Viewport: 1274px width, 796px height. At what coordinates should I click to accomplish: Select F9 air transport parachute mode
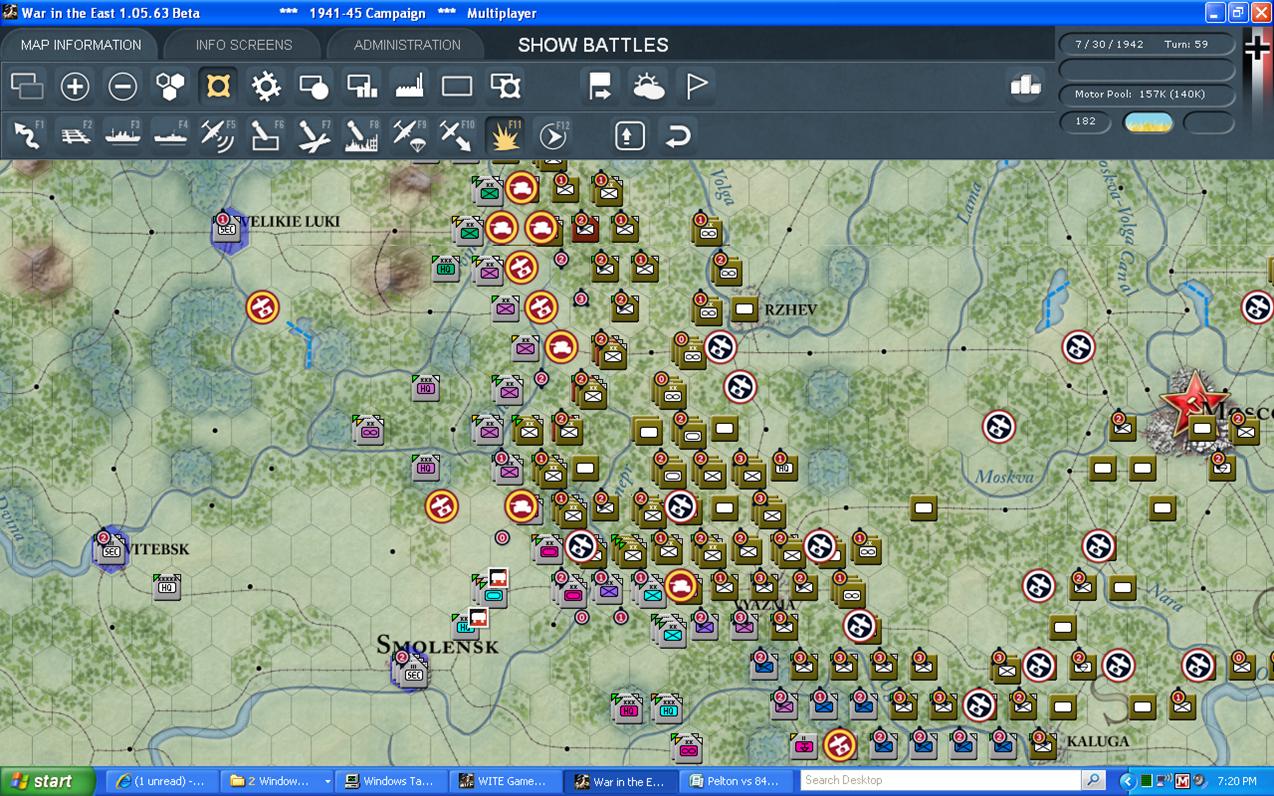(409, 135)
